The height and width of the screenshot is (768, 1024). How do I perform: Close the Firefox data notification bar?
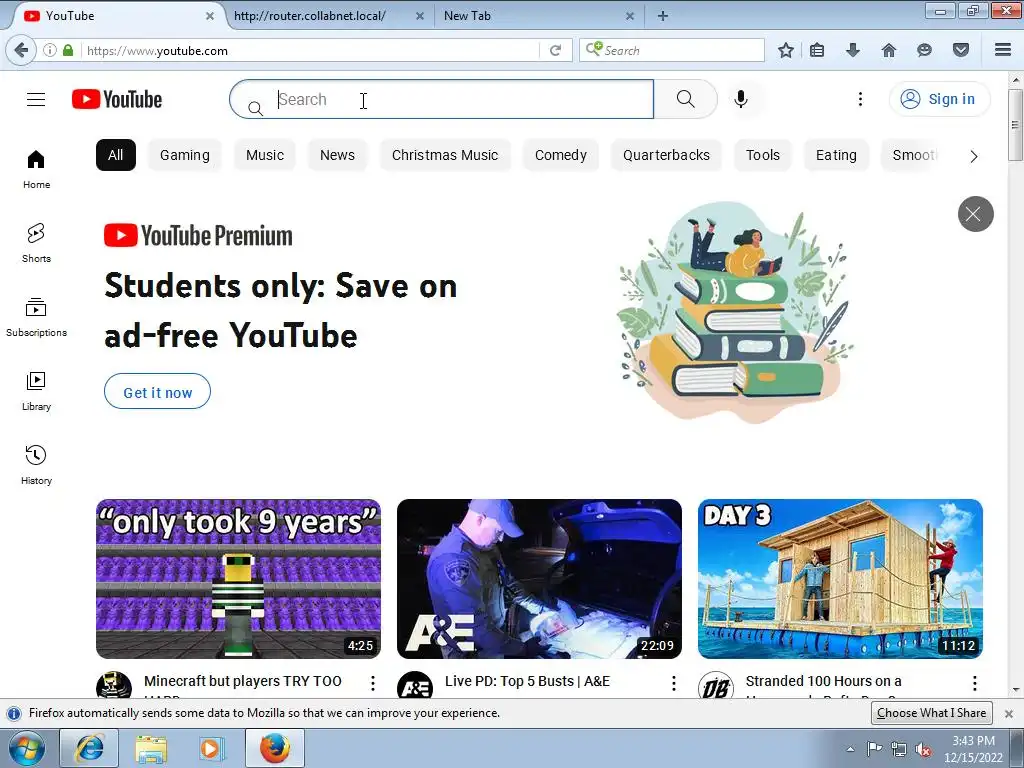pos(1008,714)
